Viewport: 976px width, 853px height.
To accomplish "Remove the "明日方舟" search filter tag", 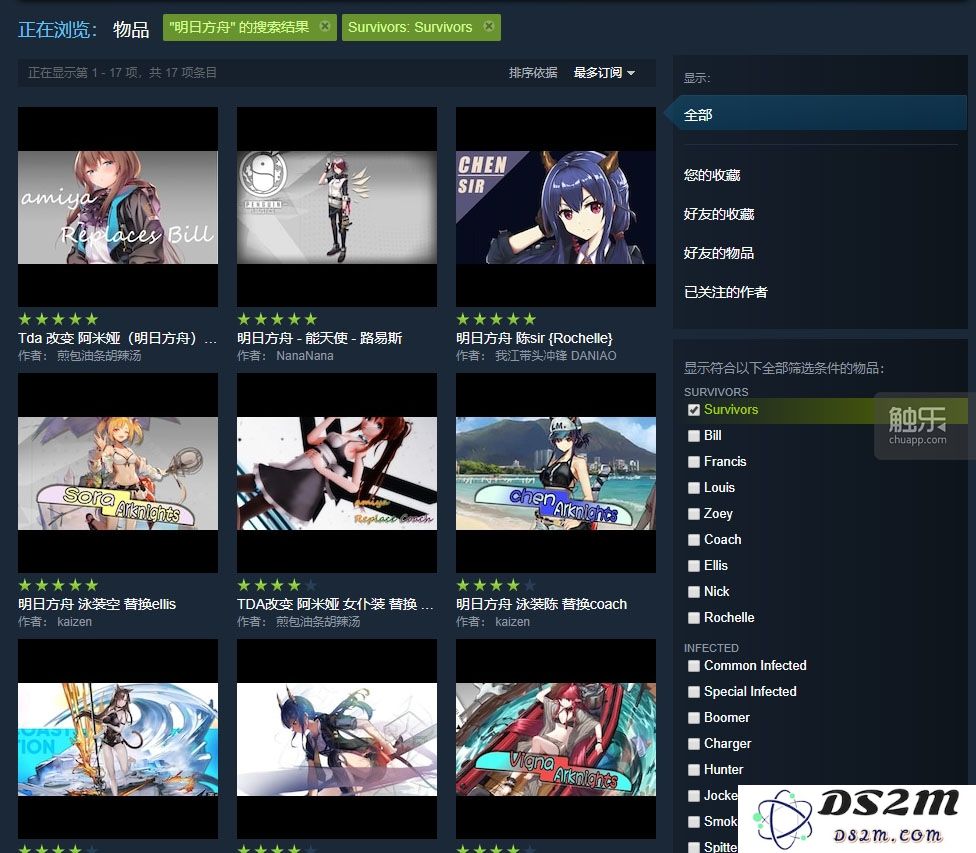I will [325, 26].
